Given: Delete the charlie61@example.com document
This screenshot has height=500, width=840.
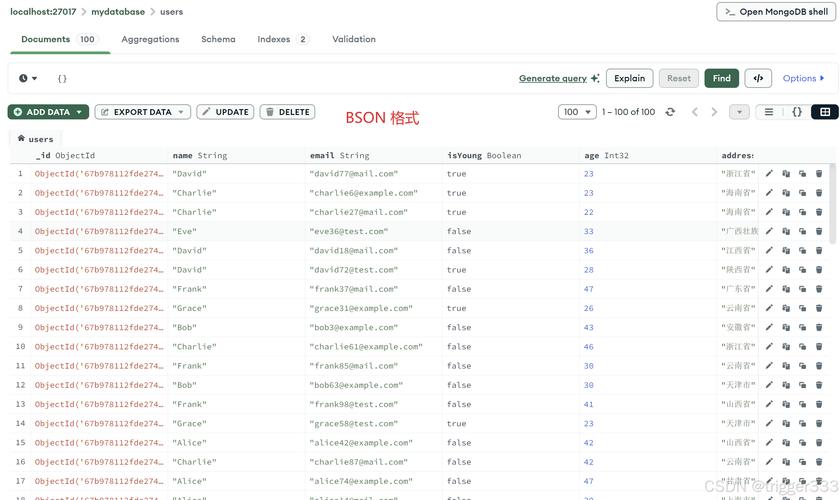Looking at the screenshot, I should pyautogui.click(x=819, y=347).
